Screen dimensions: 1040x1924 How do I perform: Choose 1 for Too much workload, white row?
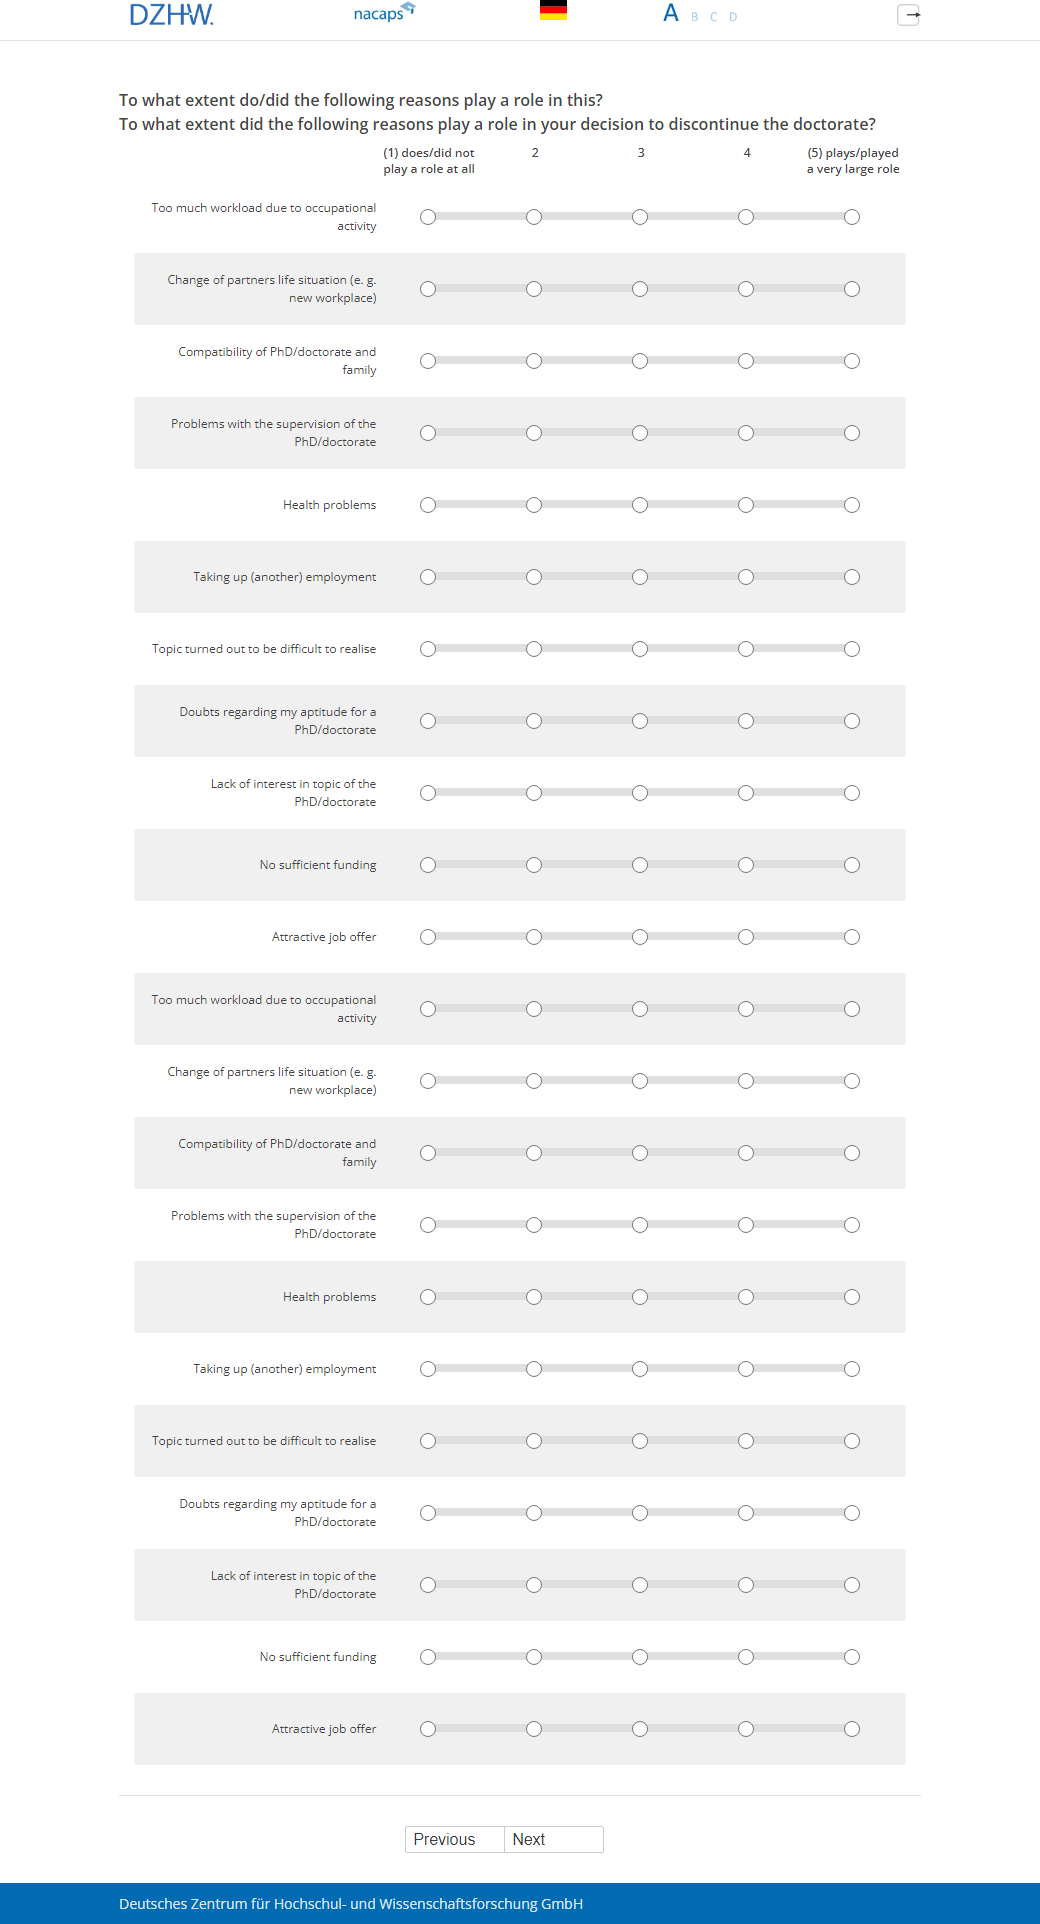(428, 217)
